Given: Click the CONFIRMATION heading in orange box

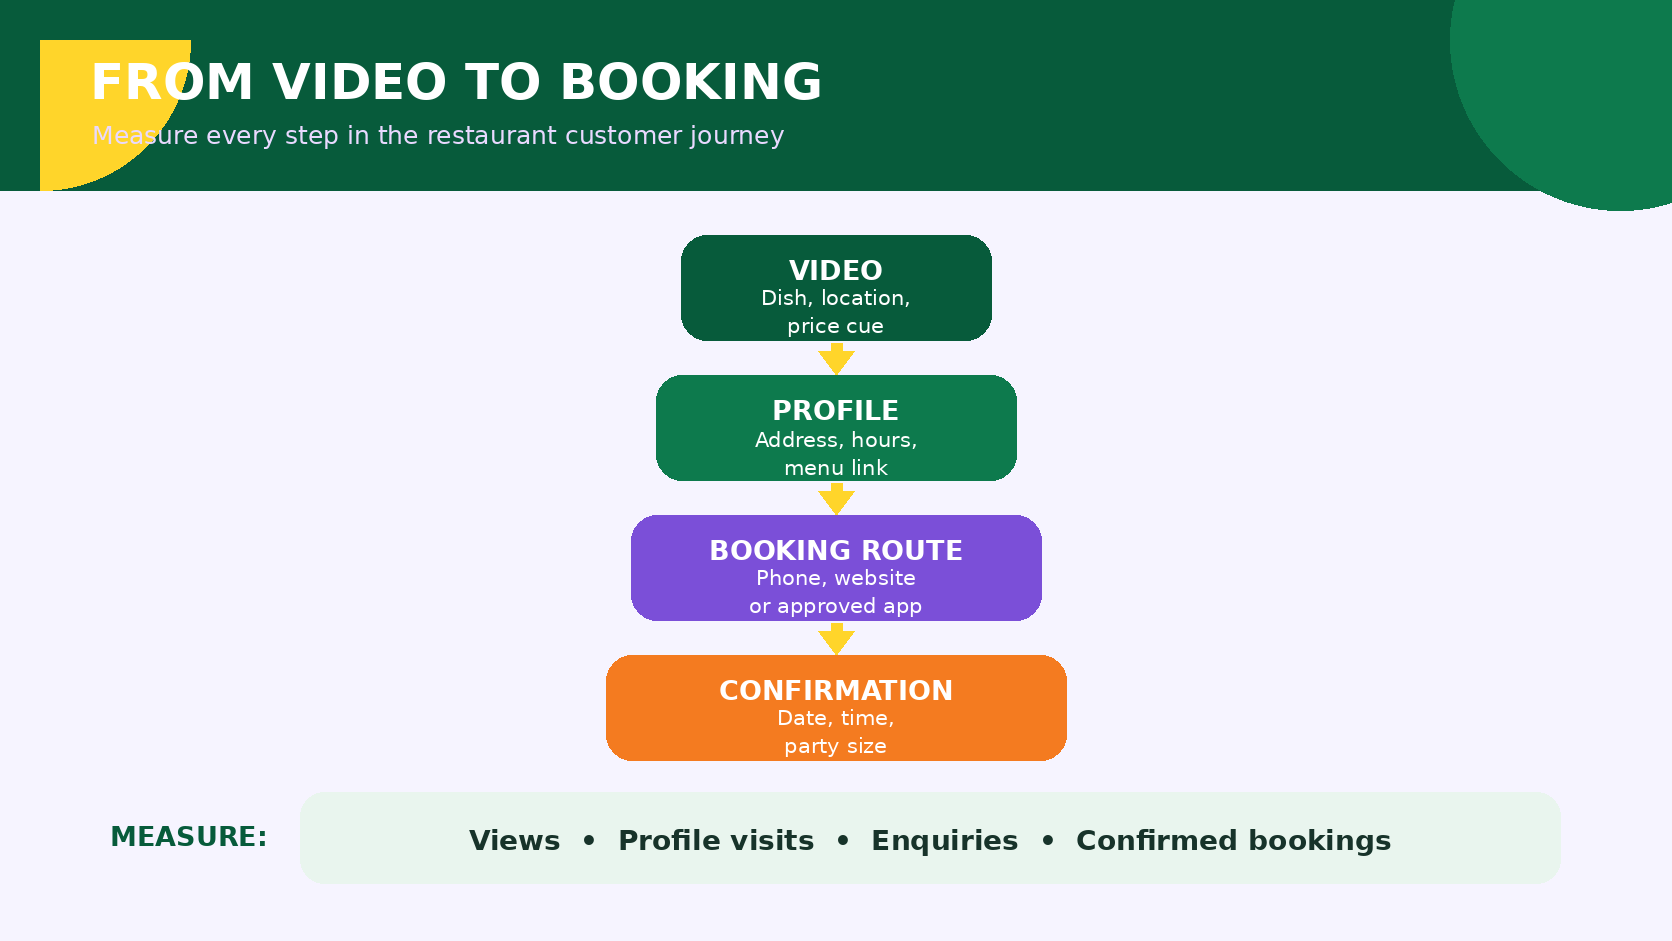Looking at the screenshot, I should pos(836,690).
